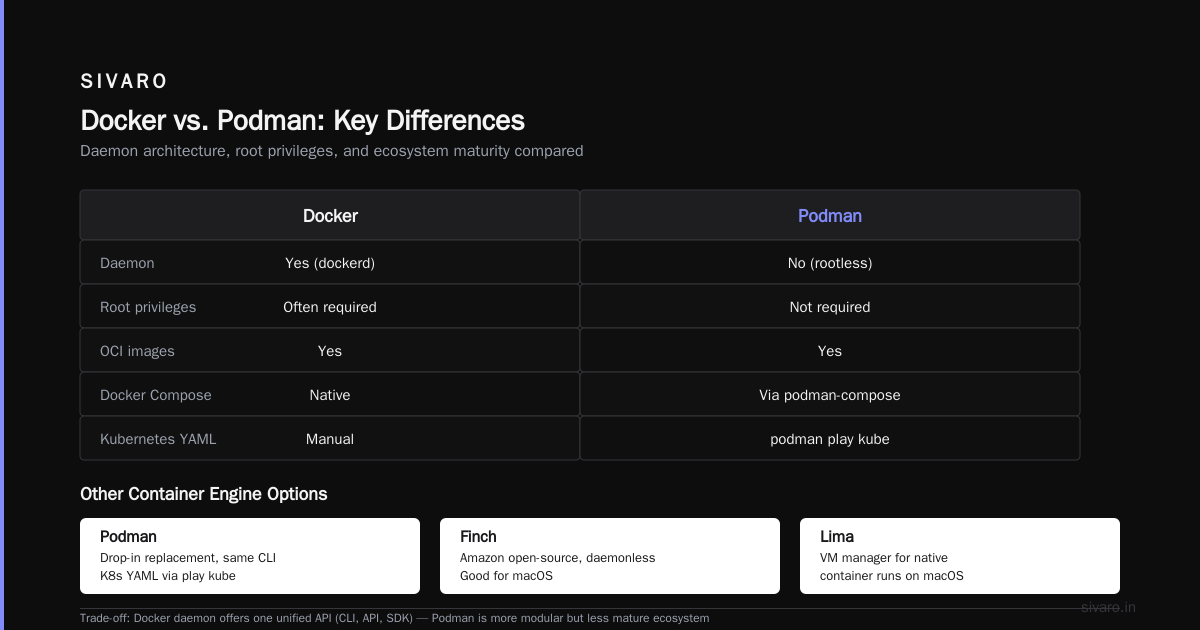Click the Docker column header
Screen dimensions: 1200x630
pos(330,216)
